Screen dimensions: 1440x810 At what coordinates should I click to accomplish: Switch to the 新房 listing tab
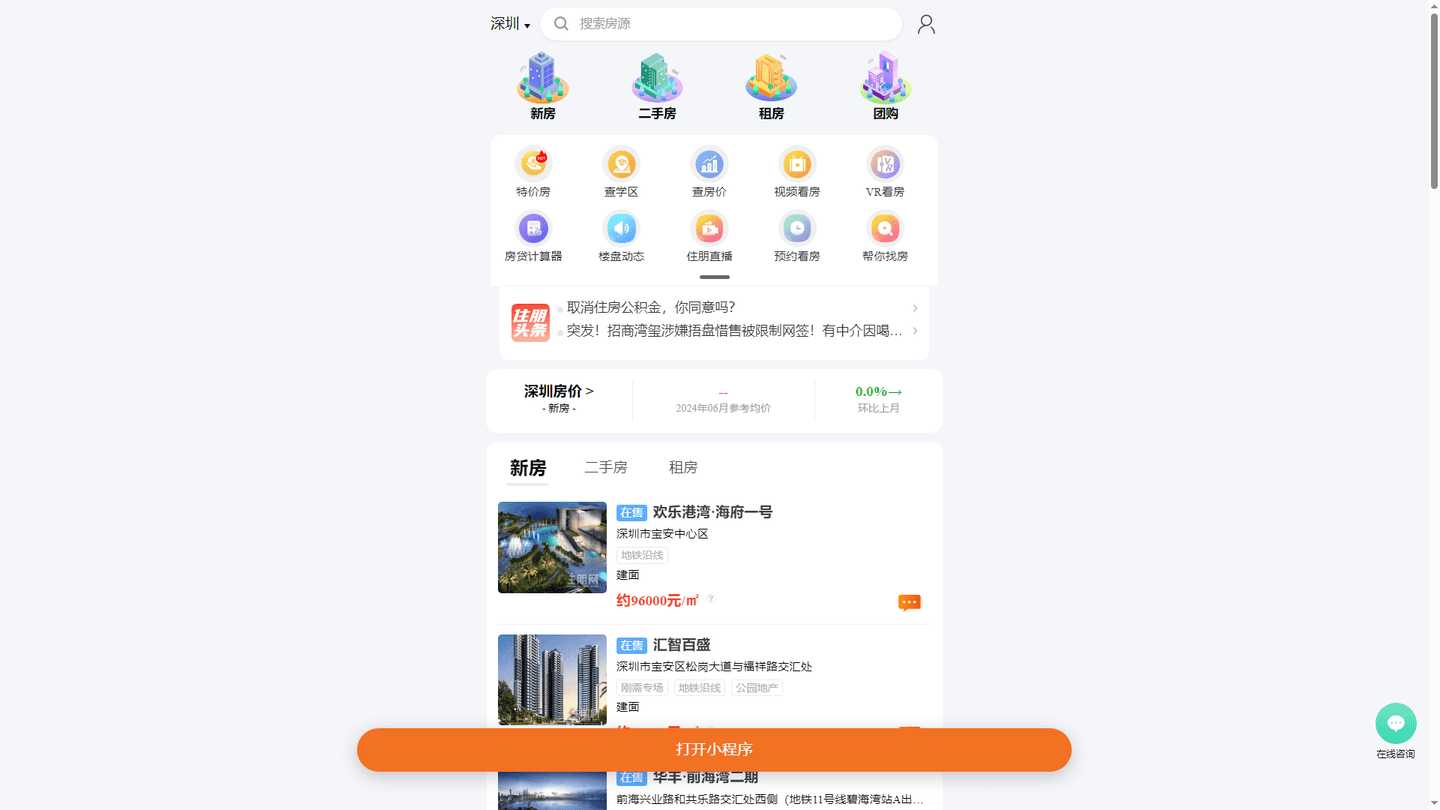click(x=528, y=468)
